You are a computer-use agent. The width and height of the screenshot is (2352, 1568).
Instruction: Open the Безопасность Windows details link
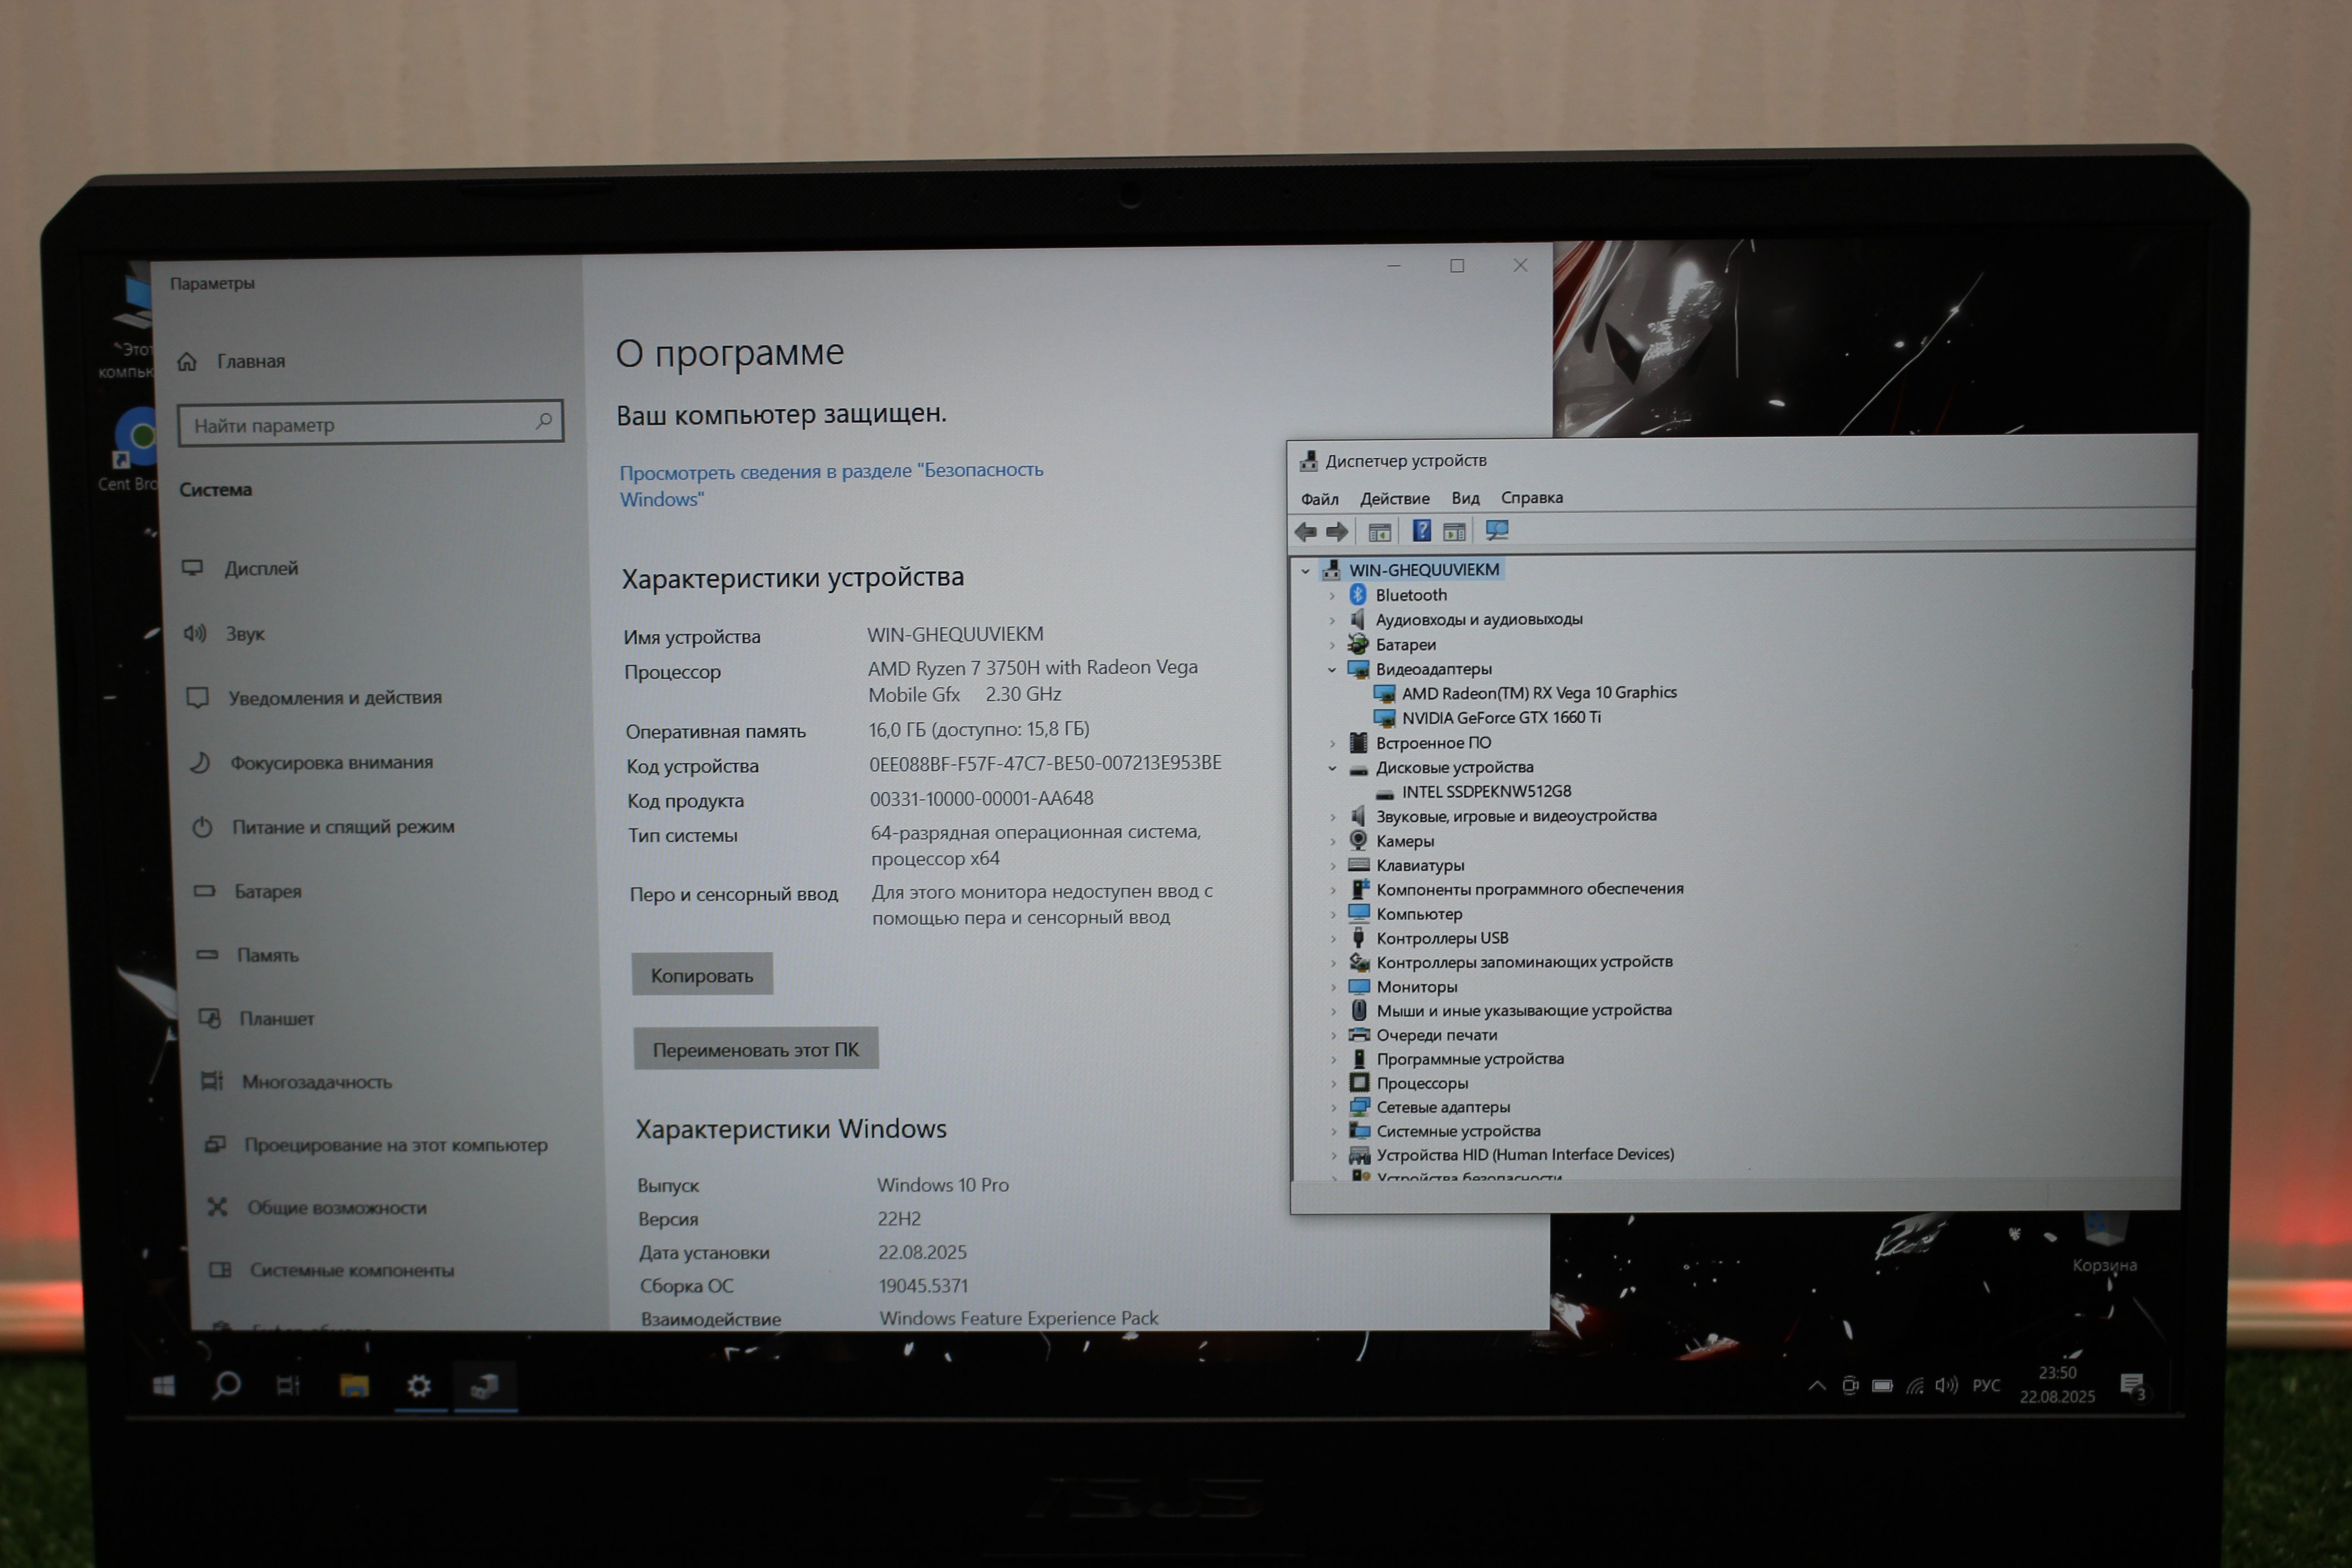[x=831, y=484]
